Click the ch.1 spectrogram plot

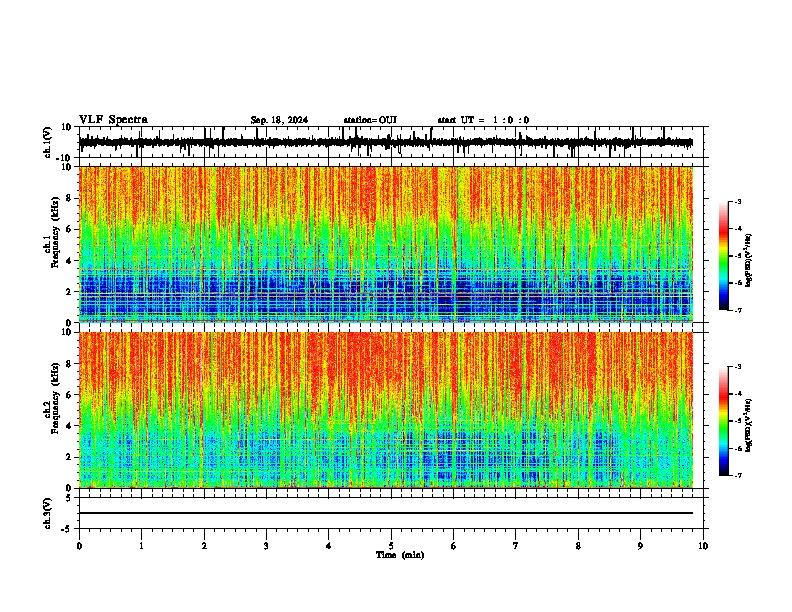tap(386, 244)
